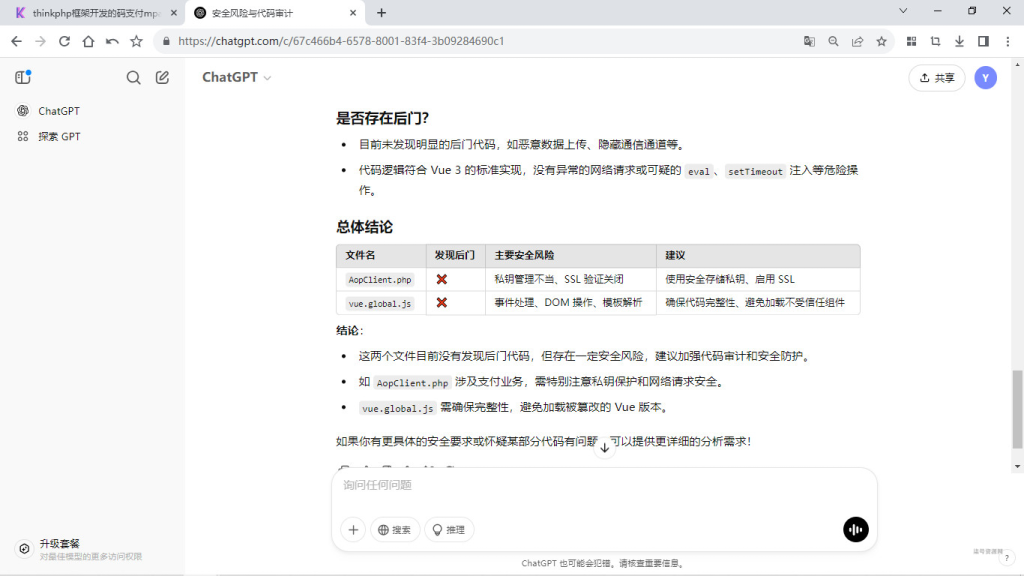Click the chatgpt.com address bar URL

(x=341, y=41)
